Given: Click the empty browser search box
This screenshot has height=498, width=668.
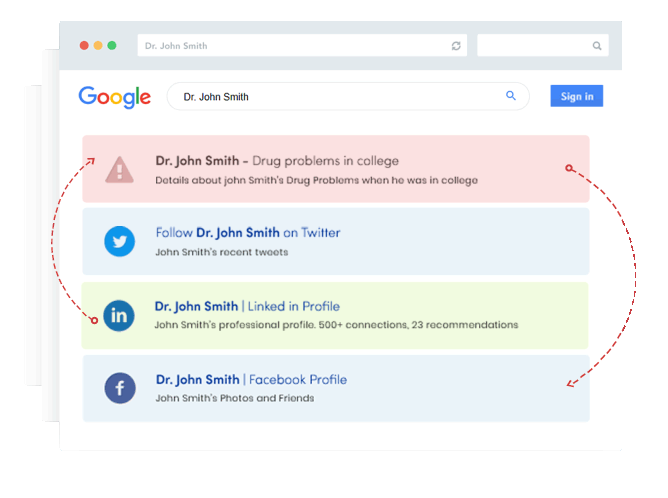Looking at the screenshot, I should tap(533, 46).
